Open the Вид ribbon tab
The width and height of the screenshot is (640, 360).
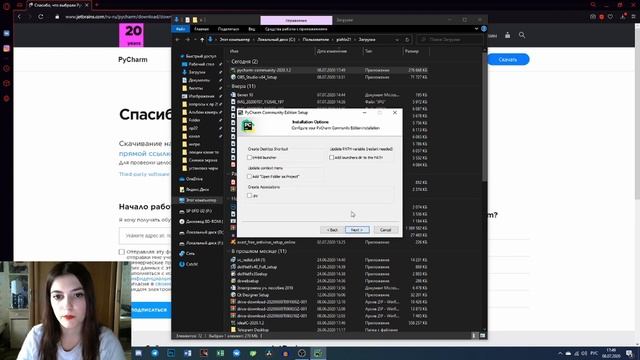click(x=251, y=29)
